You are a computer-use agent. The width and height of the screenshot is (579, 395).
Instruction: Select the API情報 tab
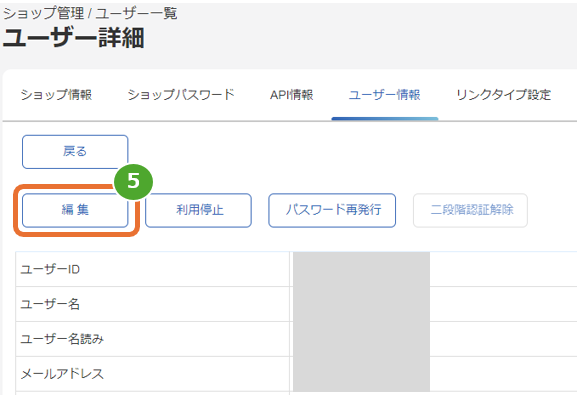[292, 95]
